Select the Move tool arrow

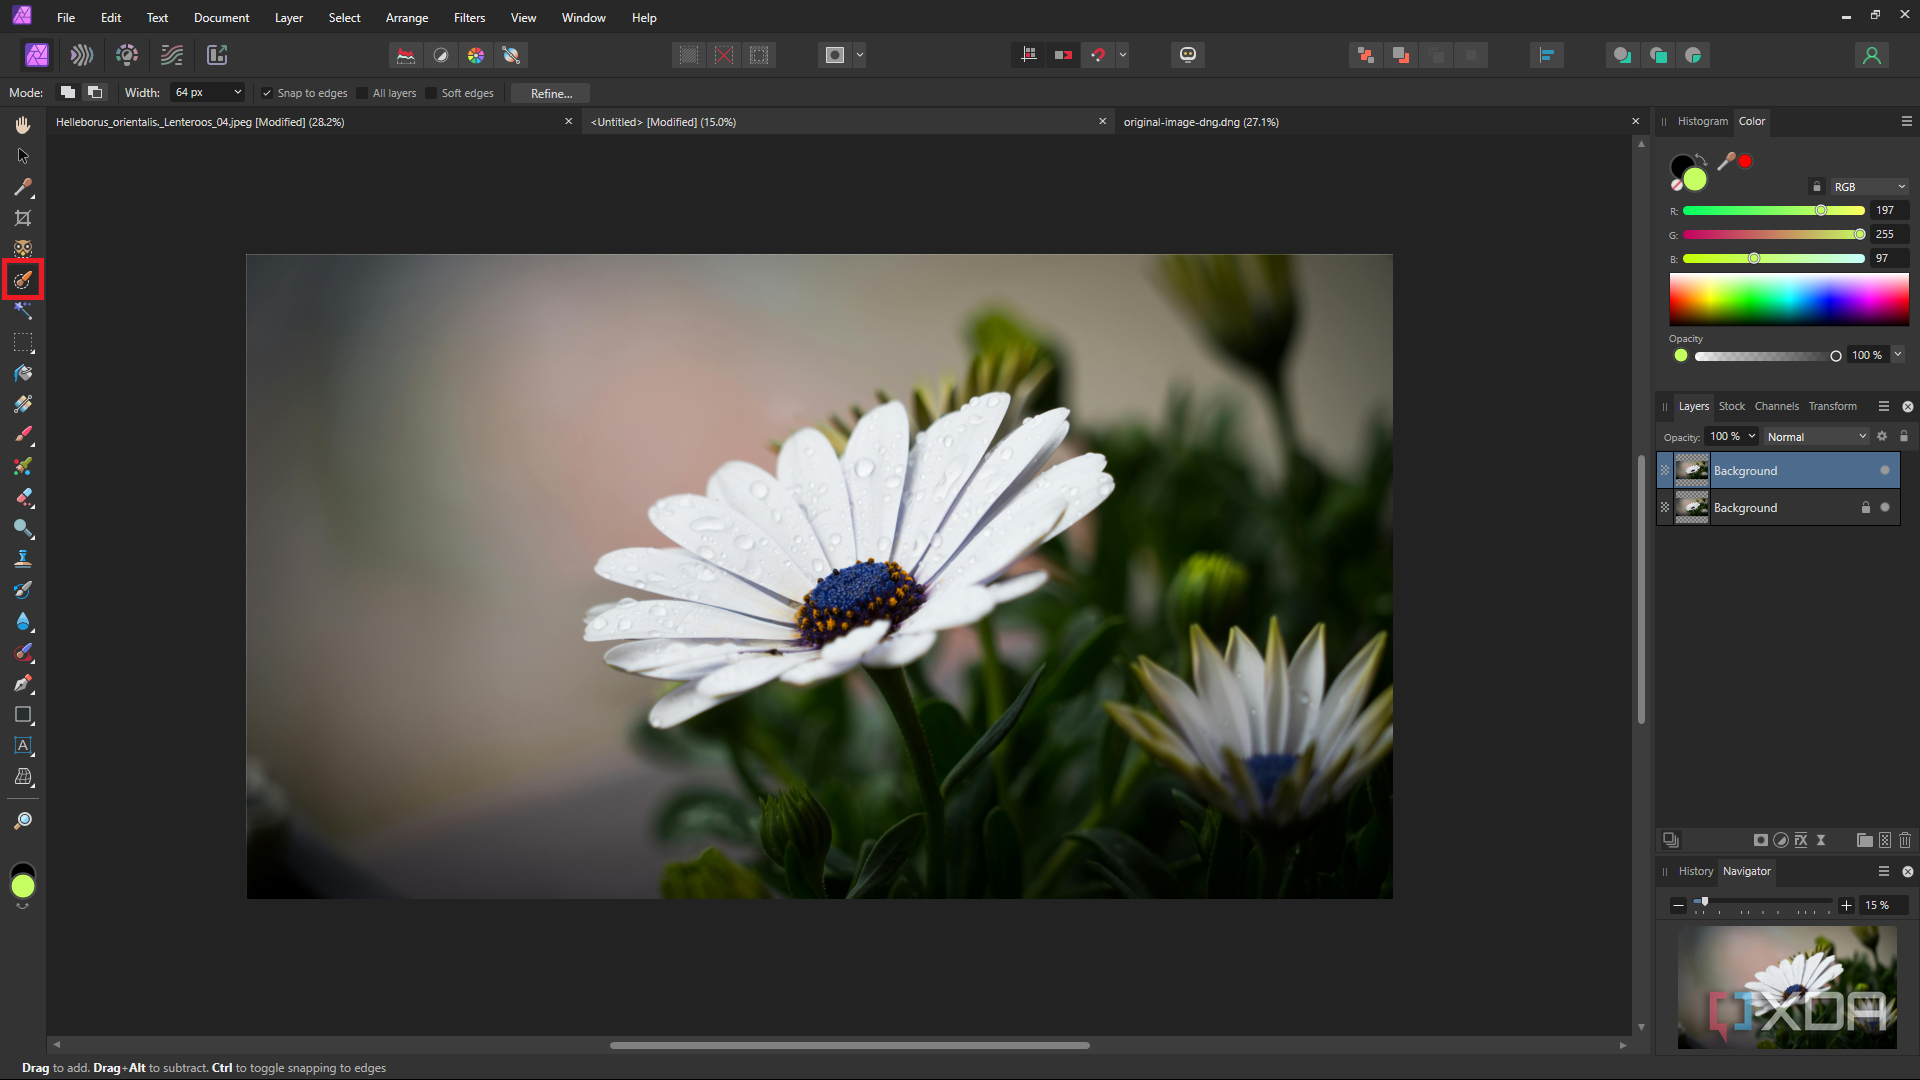click(x=23, y=156)
